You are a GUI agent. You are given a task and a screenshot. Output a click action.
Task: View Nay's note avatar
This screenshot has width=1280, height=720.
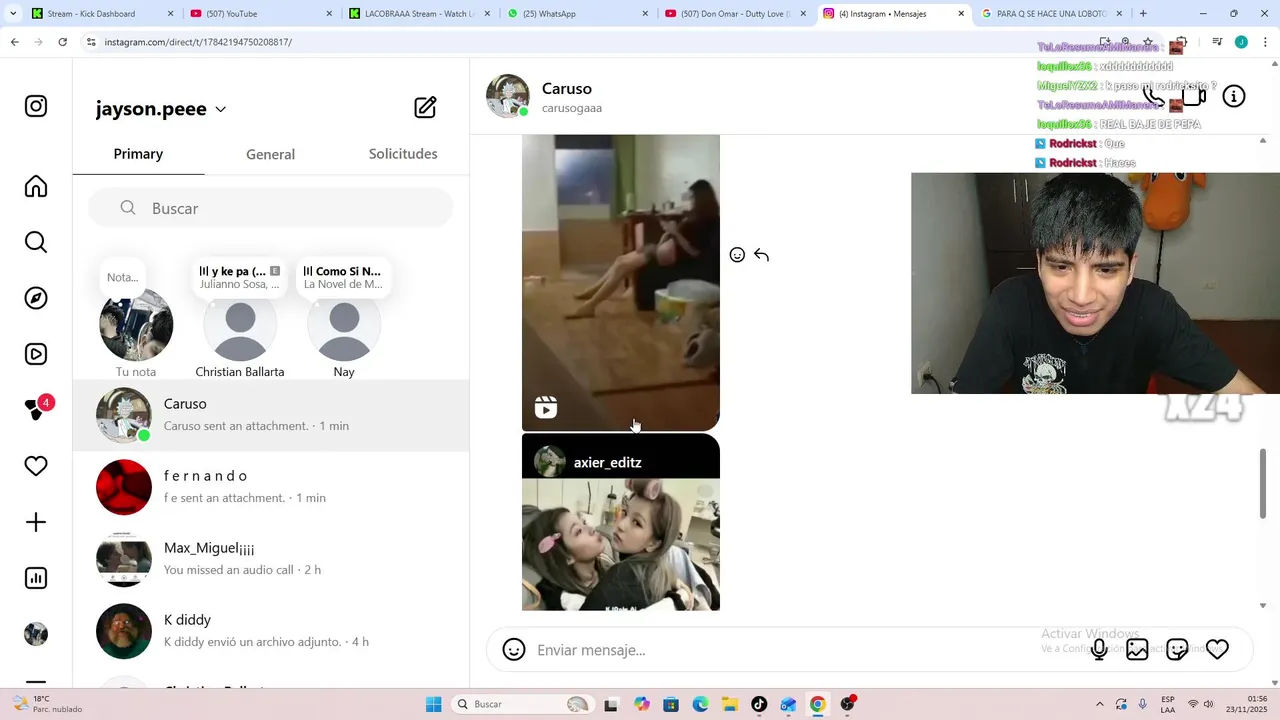(x=344, y=324)
